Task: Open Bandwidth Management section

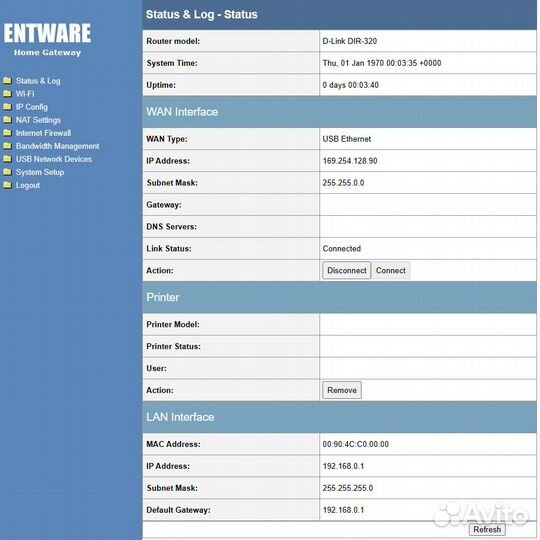Action: click(58, 146)
